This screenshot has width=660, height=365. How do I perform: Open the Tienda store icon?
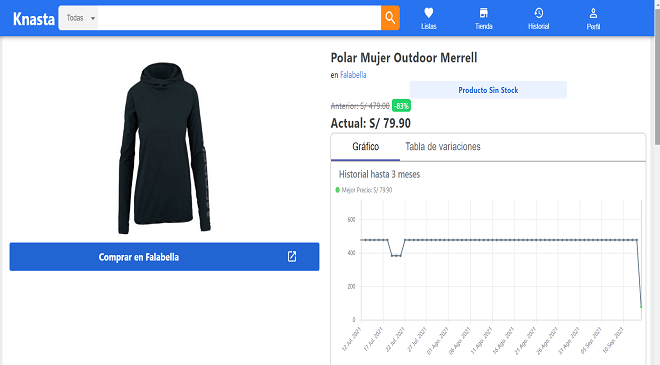click(x=484, y=13)
